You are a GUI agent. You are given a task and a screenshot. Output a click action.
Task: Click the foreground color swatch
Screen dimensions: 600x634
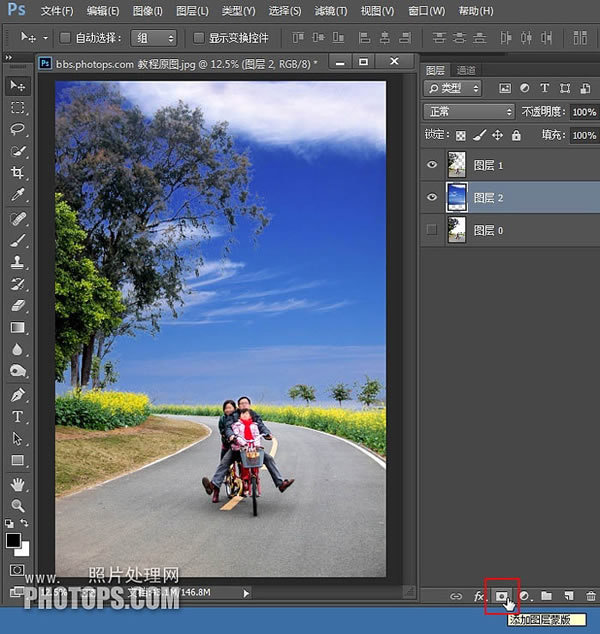[14, 540]
